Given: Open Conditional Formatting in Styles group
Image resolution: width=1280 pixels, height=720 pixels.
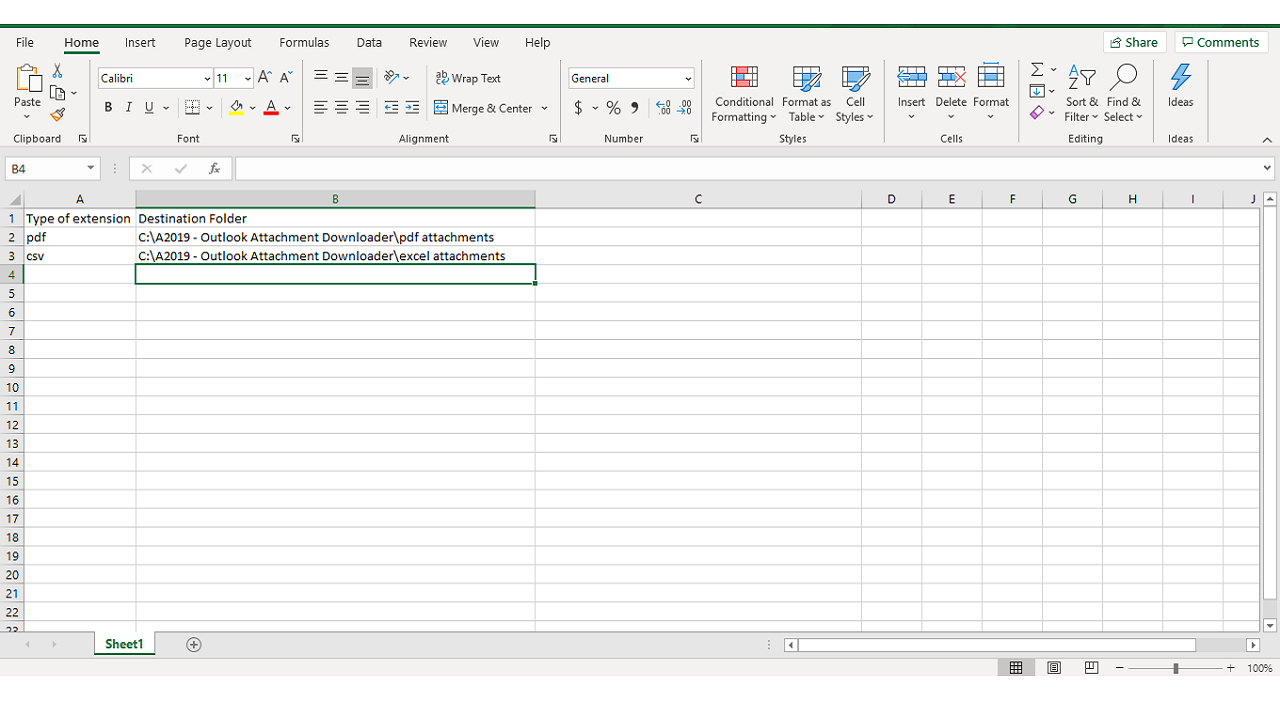Looking at the screenshot, I should click(744, 95).
